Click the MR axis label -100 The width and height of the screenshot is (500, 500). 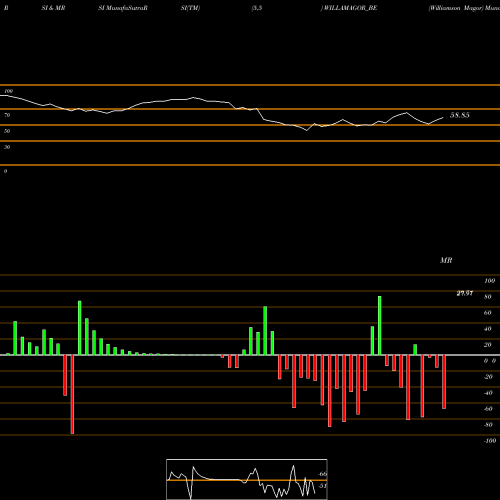pyautogui.click(x=490, y=441)
